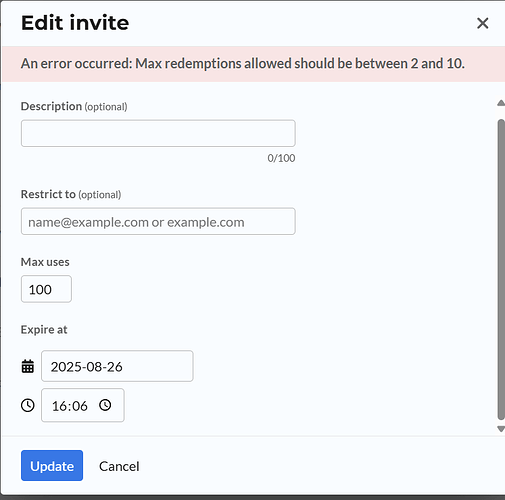Focus the Restrict to email field
The image size is (505, 500).
coord(158,221)
